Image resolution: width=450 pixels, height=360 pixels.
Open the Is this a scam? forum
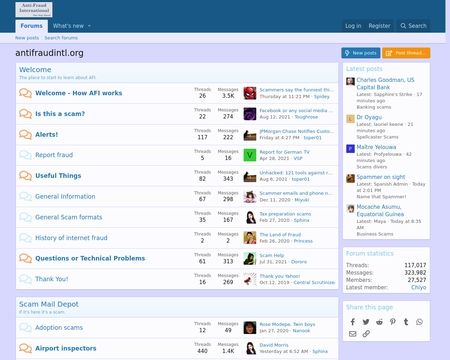coord(60,114)
